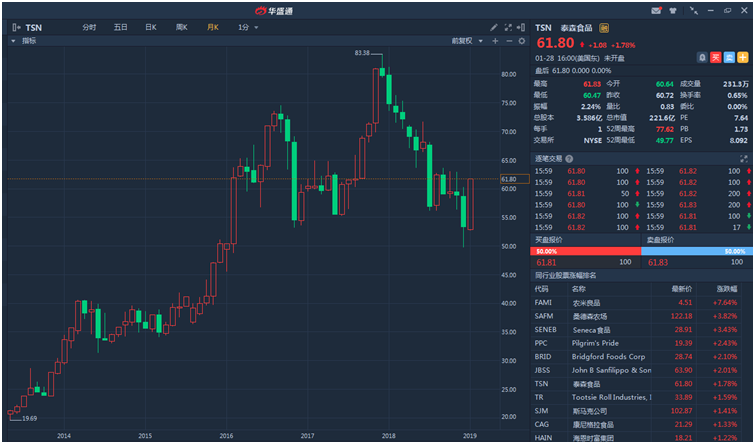Click the blue 卖 sell button
The width and height of the screenshot is (755, 444).
pyautogui.click(x=729, y=58)
